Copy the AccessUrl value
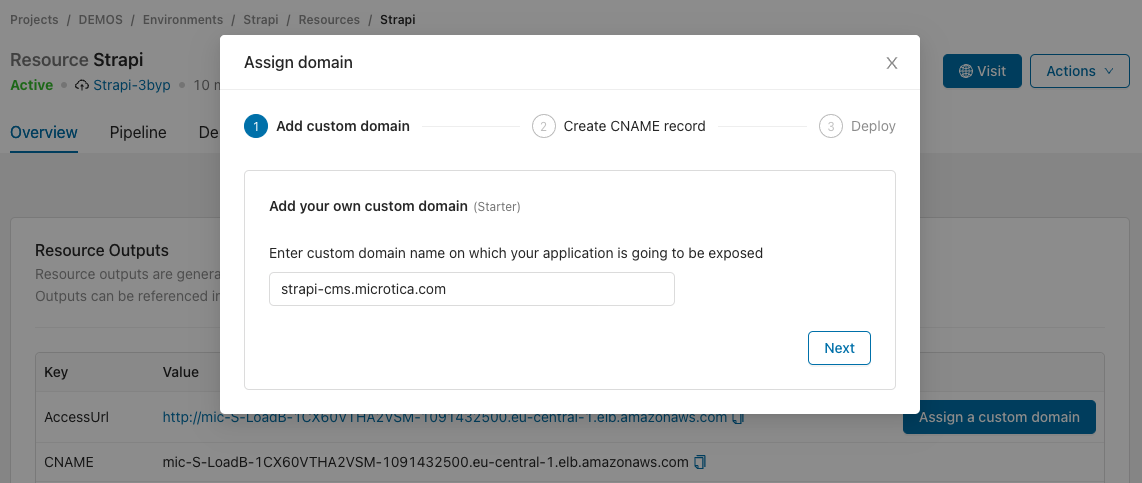This screenshot has width=1142, height=483. pyautogui.click(x=738, y=417)
